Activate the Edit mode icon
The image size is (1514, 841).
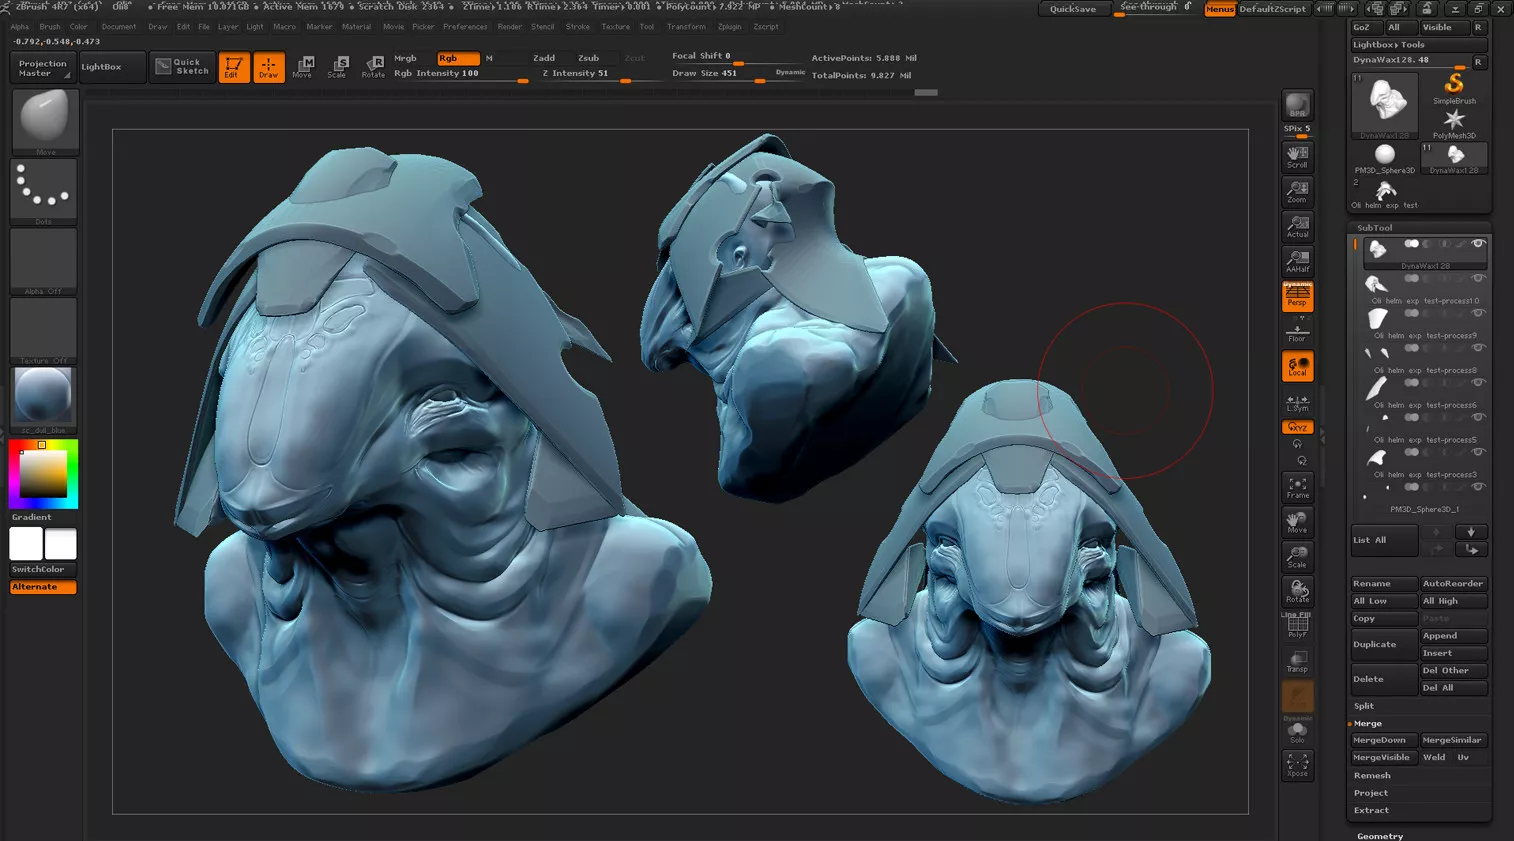pyautogui.click(x=233, y=67)
